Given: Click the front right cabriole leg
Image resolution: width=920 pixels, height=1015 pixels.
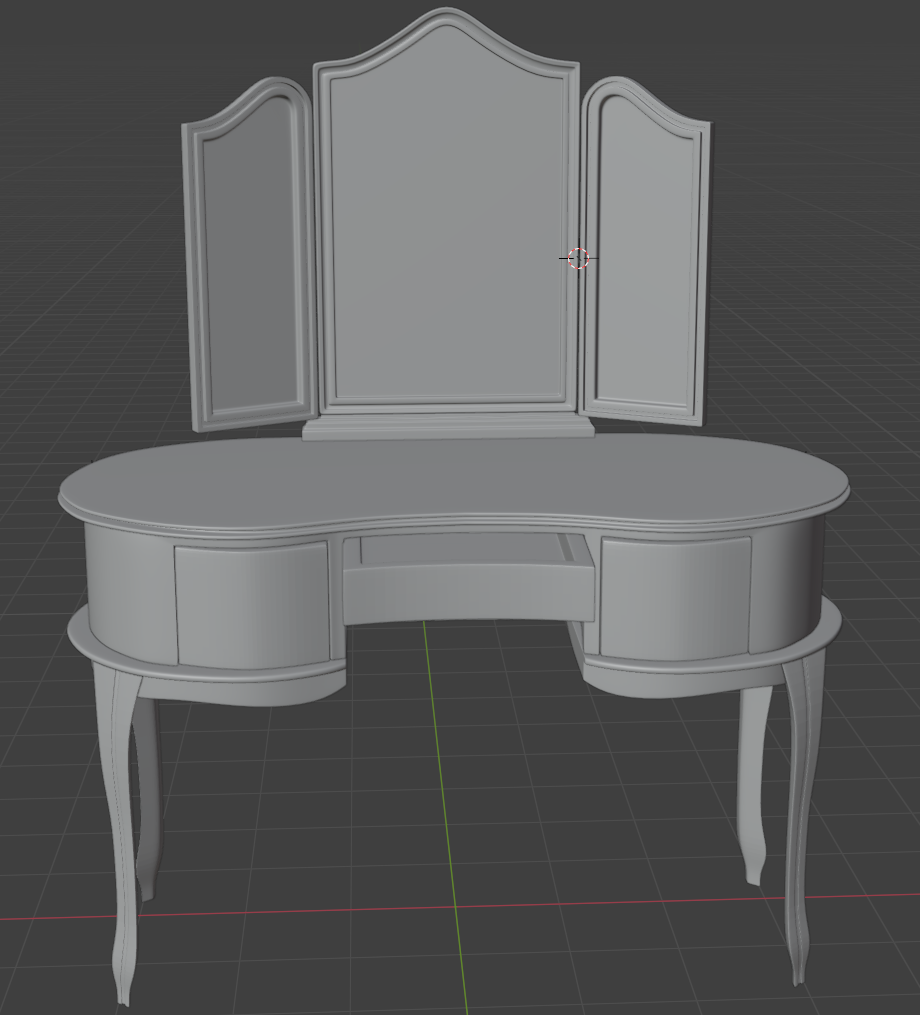Looking at the screenshot, I should (x=803, y=816).
